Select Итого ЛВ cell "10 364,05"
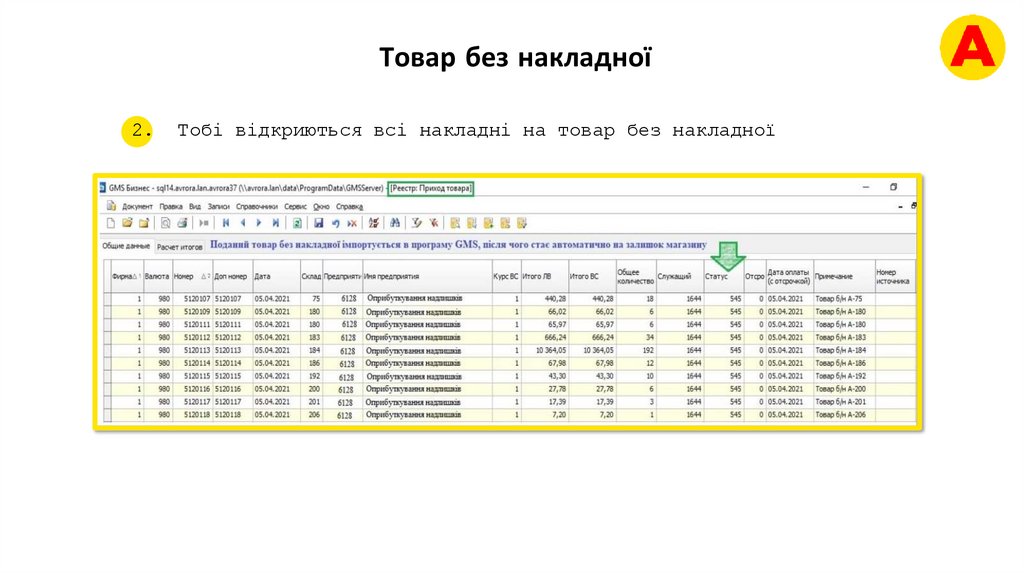The image size is (1024, 574). [x=545, y=350]
